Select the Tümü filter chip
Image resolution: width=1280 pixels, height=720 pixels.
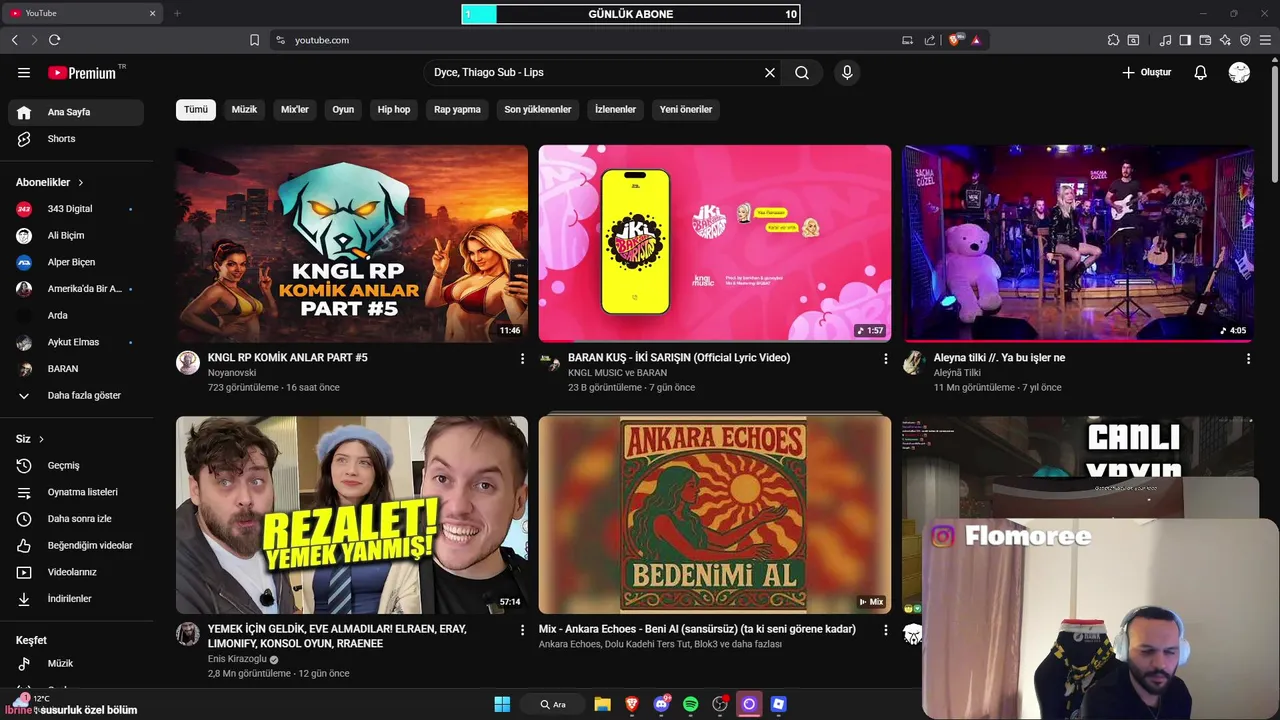tap(196, 109)
